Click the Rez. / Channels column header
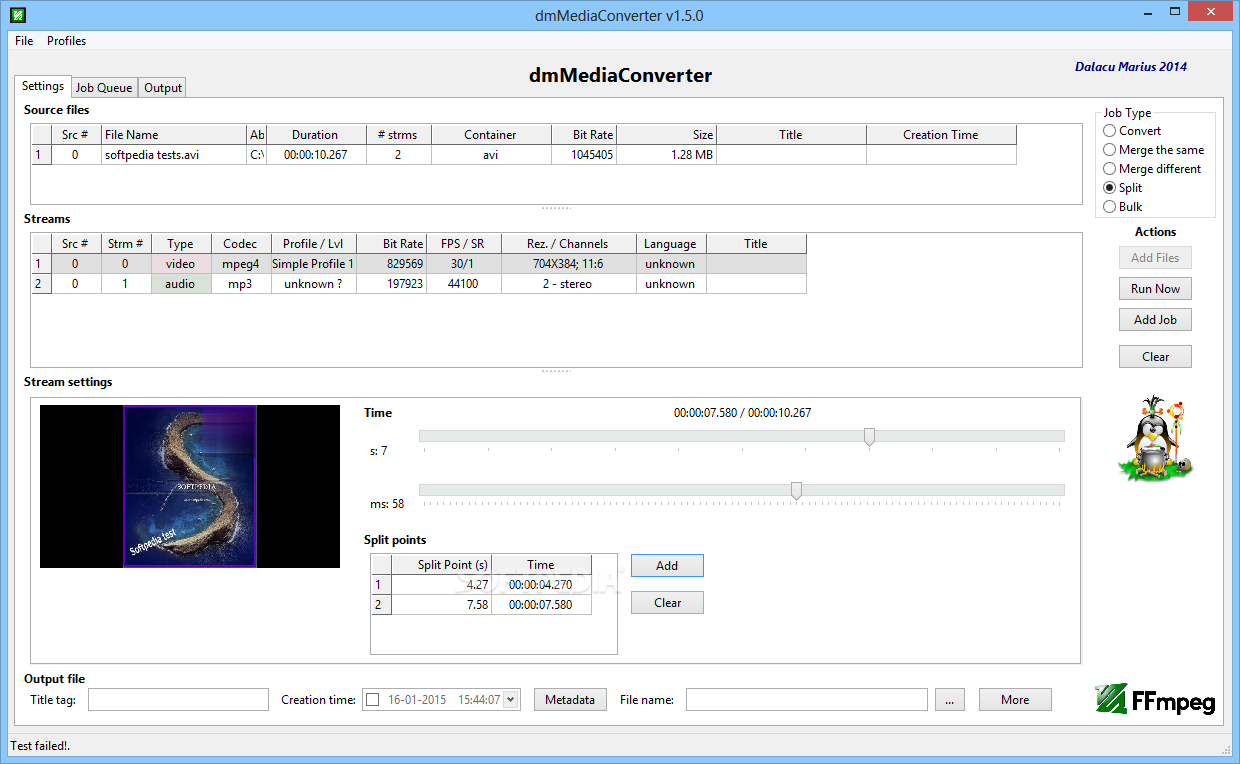The image size is (1240, 764). pyautogui.click(x=567, y=244)
